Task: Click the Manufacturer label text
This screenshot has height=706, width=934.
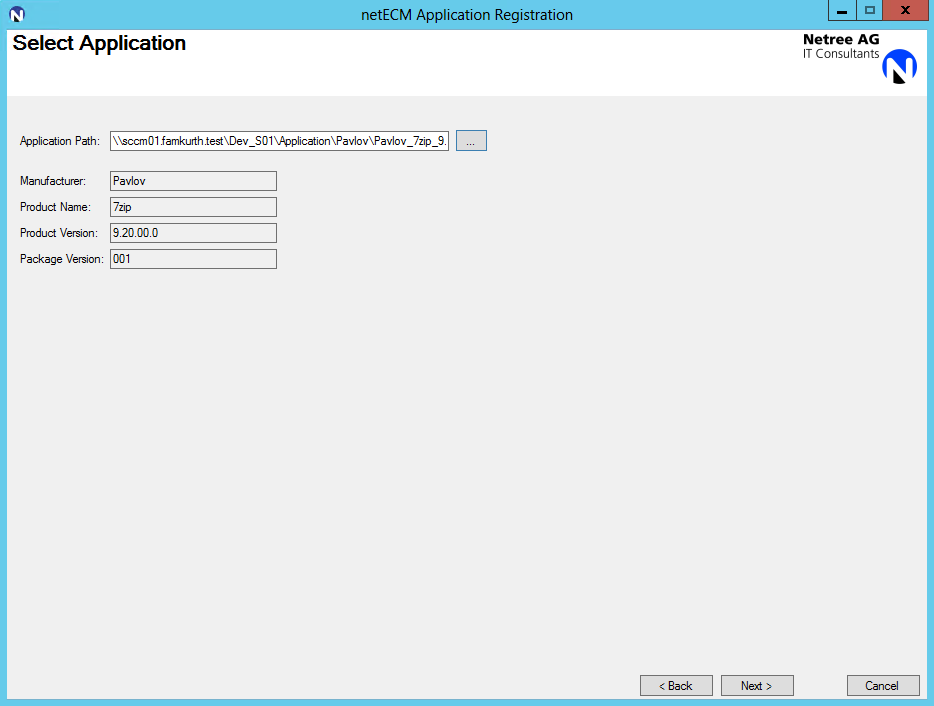Action: [x=53, y=181]
